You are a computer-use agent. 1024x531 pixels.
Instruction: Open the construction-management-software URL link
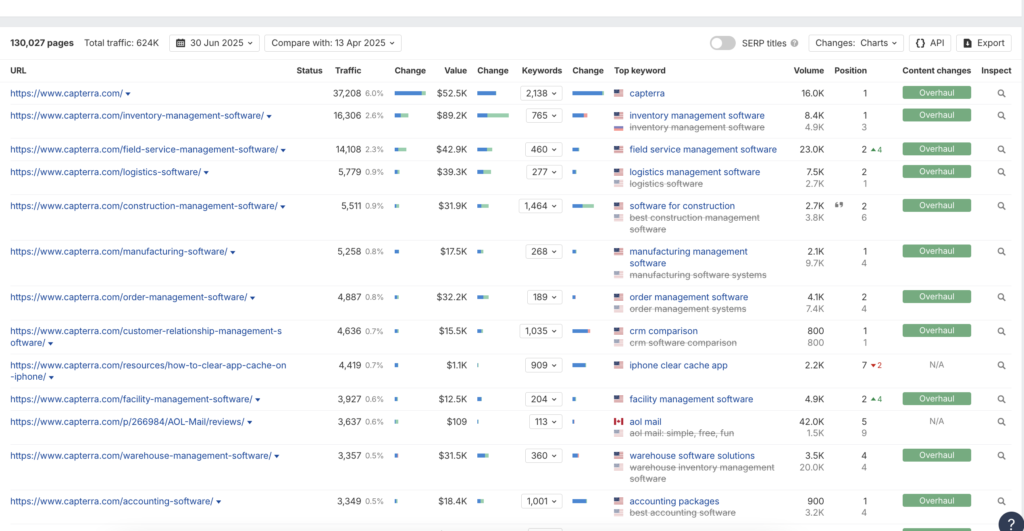[x=144, y=206]
